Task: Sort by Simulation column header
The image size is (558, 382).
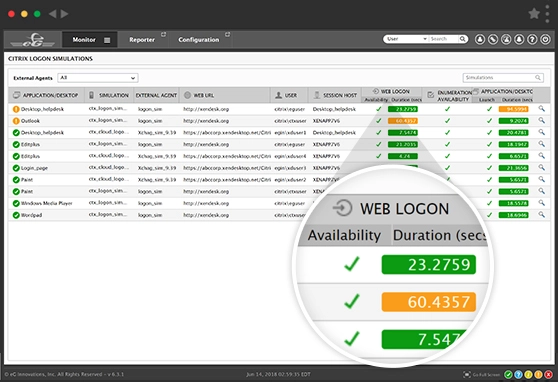Action: (x=109, y=95)
